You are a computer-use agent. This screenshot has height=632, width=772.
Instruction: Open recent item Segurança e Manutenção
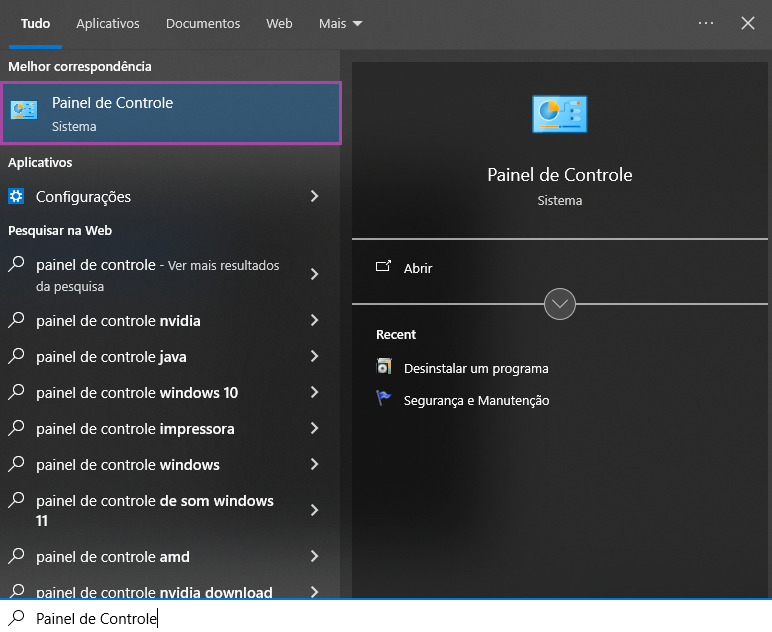click(476, 401)
